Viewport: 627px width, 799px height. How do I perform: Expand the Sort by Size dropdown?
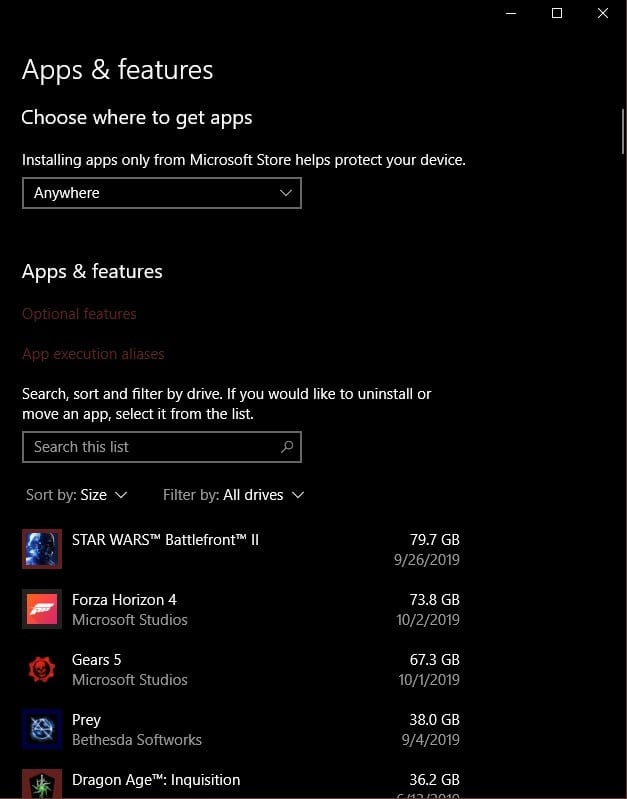[77, 495]
